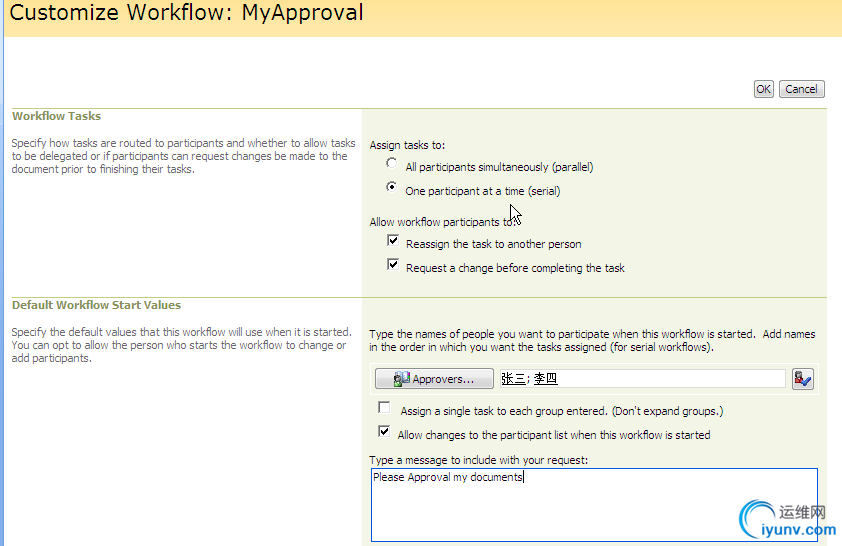The width and height of the screenshot is (842, 546).
Task: Click the approver name 张三
Action: click(x=513, y=378)
